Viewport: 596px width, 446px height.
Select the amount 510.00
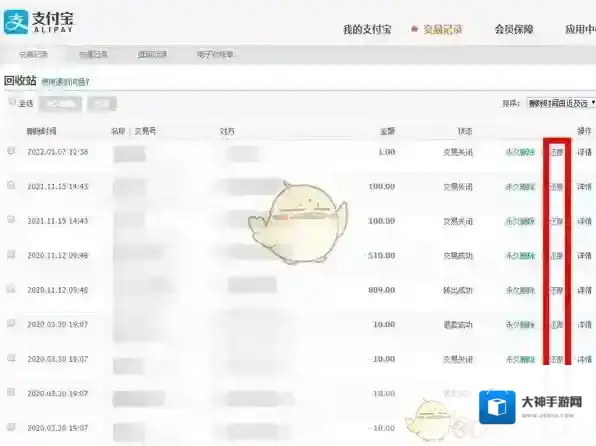coord(382,256)
